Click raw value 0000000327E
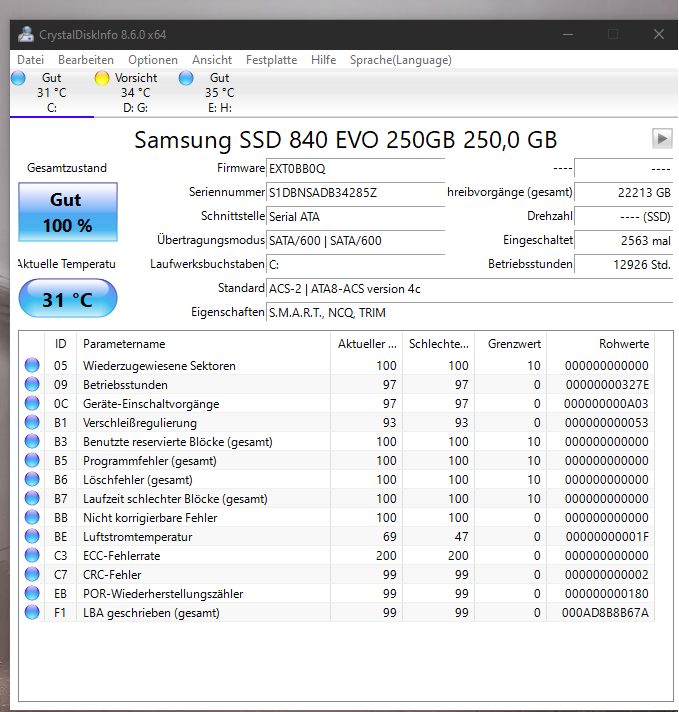Image resolution: width=679 pixels, height=712 pixels. (607, 385)
